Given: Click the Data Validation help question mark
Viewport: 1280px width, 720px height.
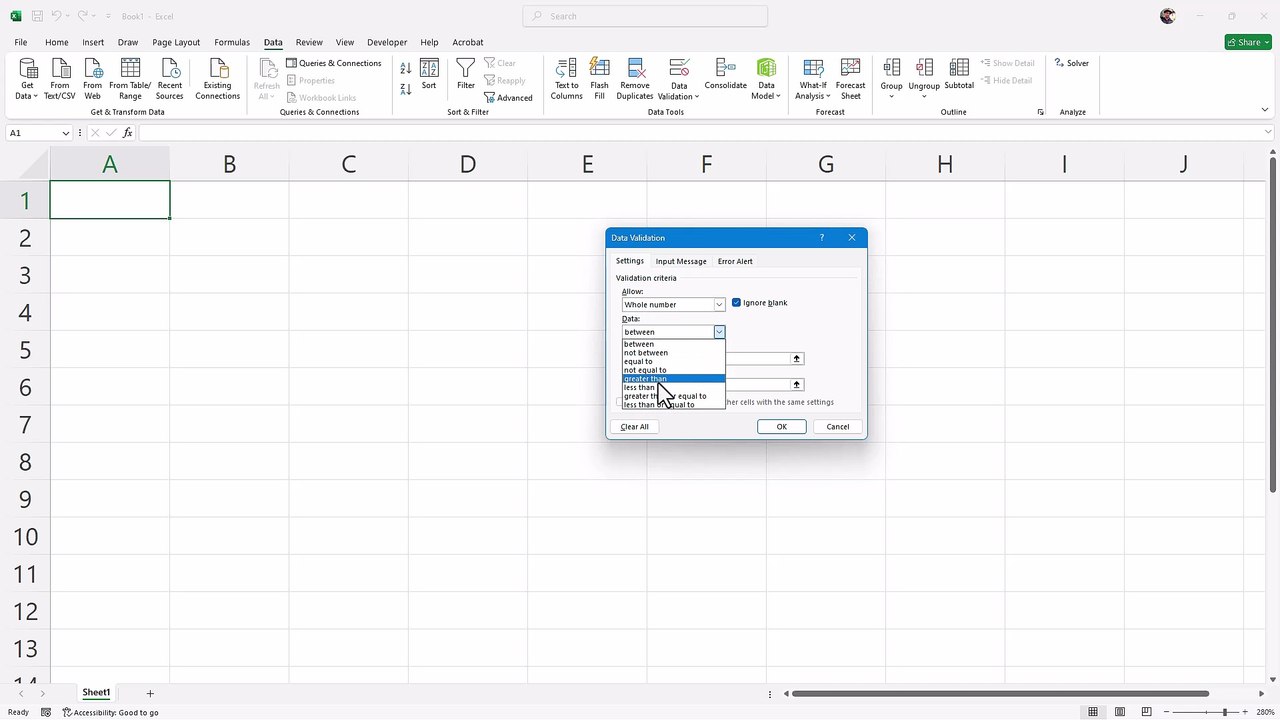Looking at the screenshot, I should pyautogui.click(x=822, y=238).
